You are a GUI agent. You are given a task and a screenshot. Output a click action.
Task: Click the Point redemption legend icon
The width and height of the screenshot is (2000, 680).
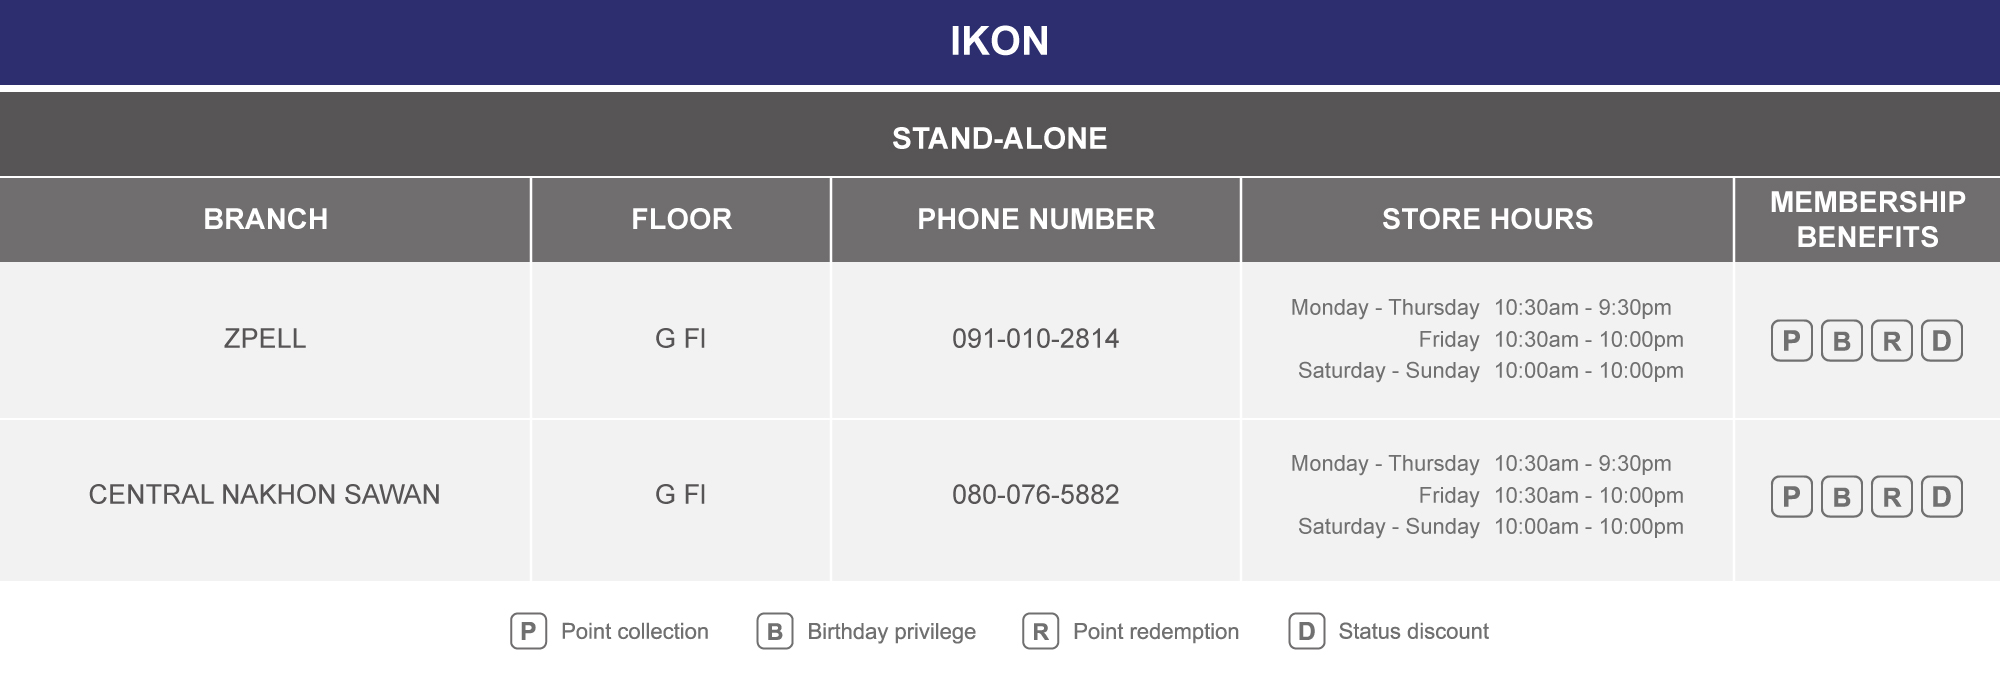[1040, 631]
